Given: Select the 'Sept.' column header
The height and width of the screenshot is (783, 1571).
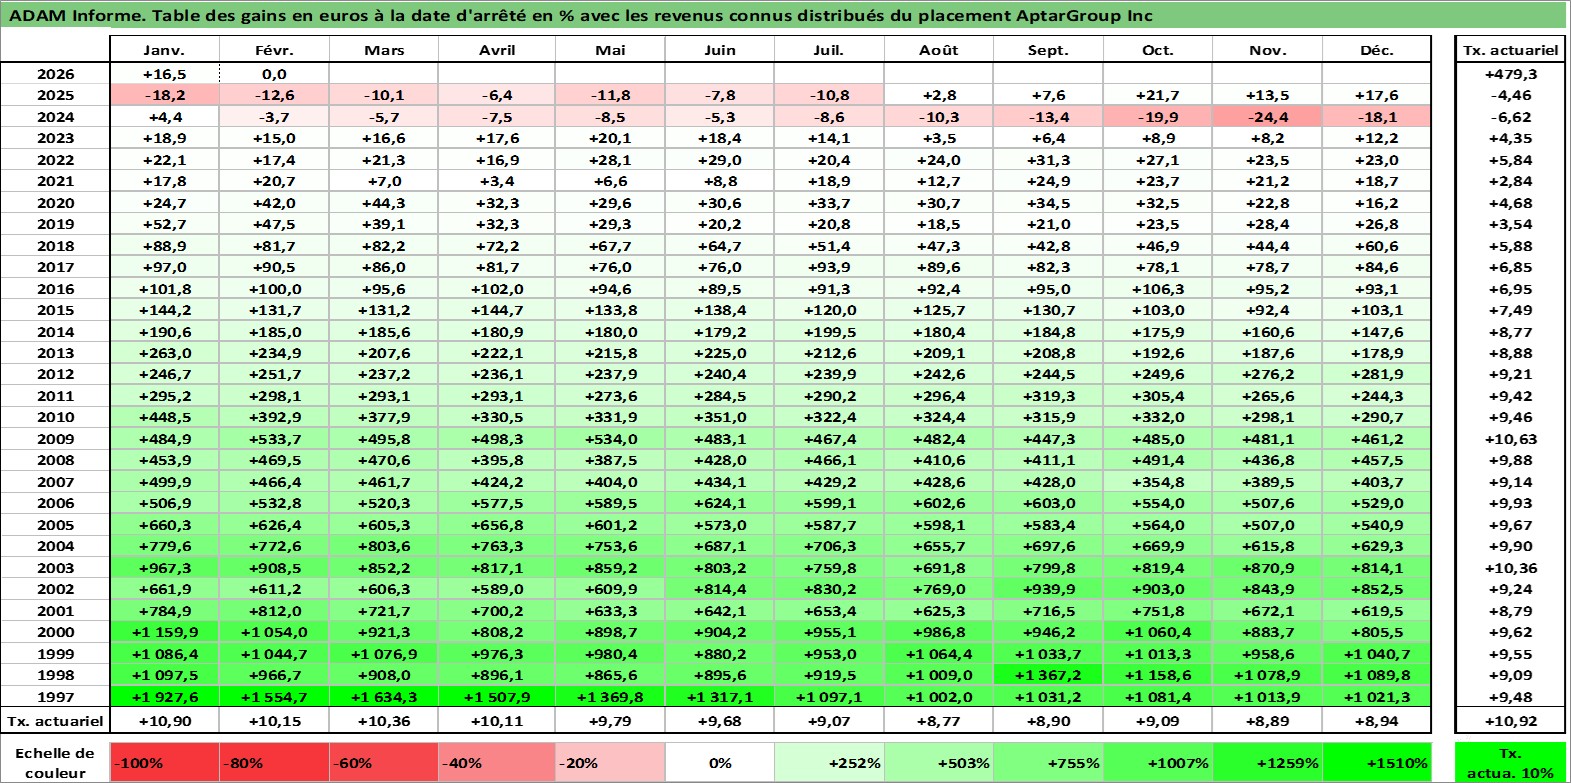Looking at the screenshot, I should pyautogui.click(x=1048, y=50).
